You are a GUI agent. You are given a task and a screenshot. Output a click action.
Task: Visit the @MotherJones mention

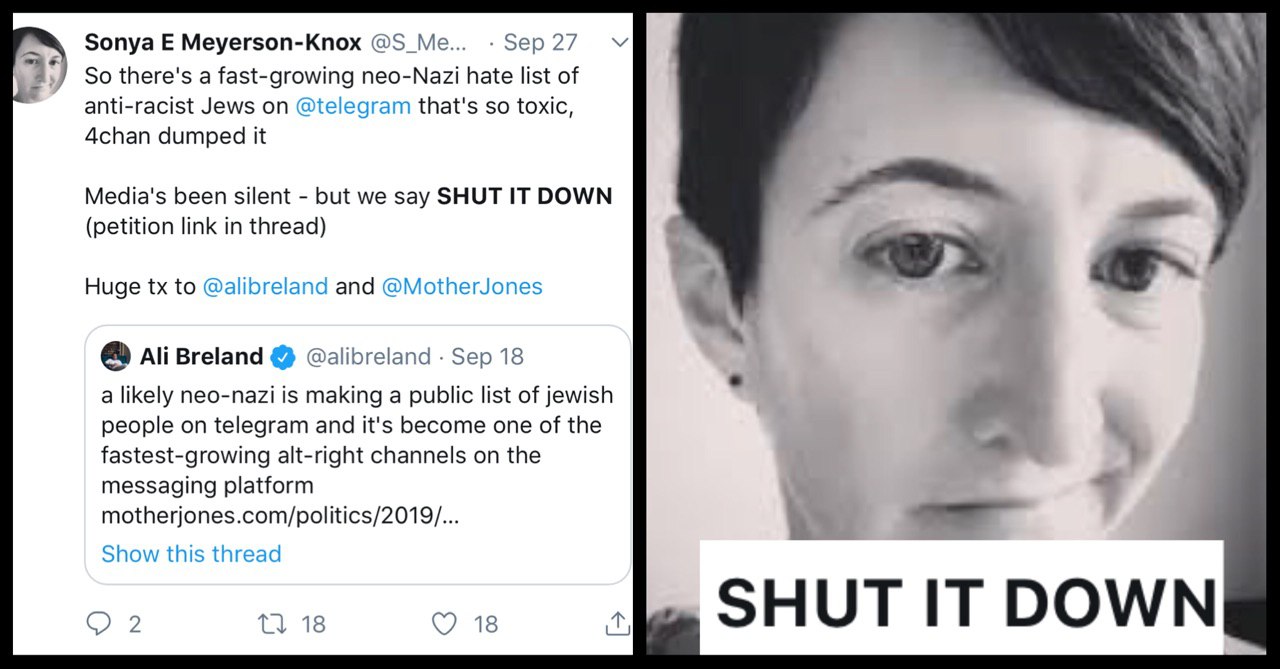462,287
